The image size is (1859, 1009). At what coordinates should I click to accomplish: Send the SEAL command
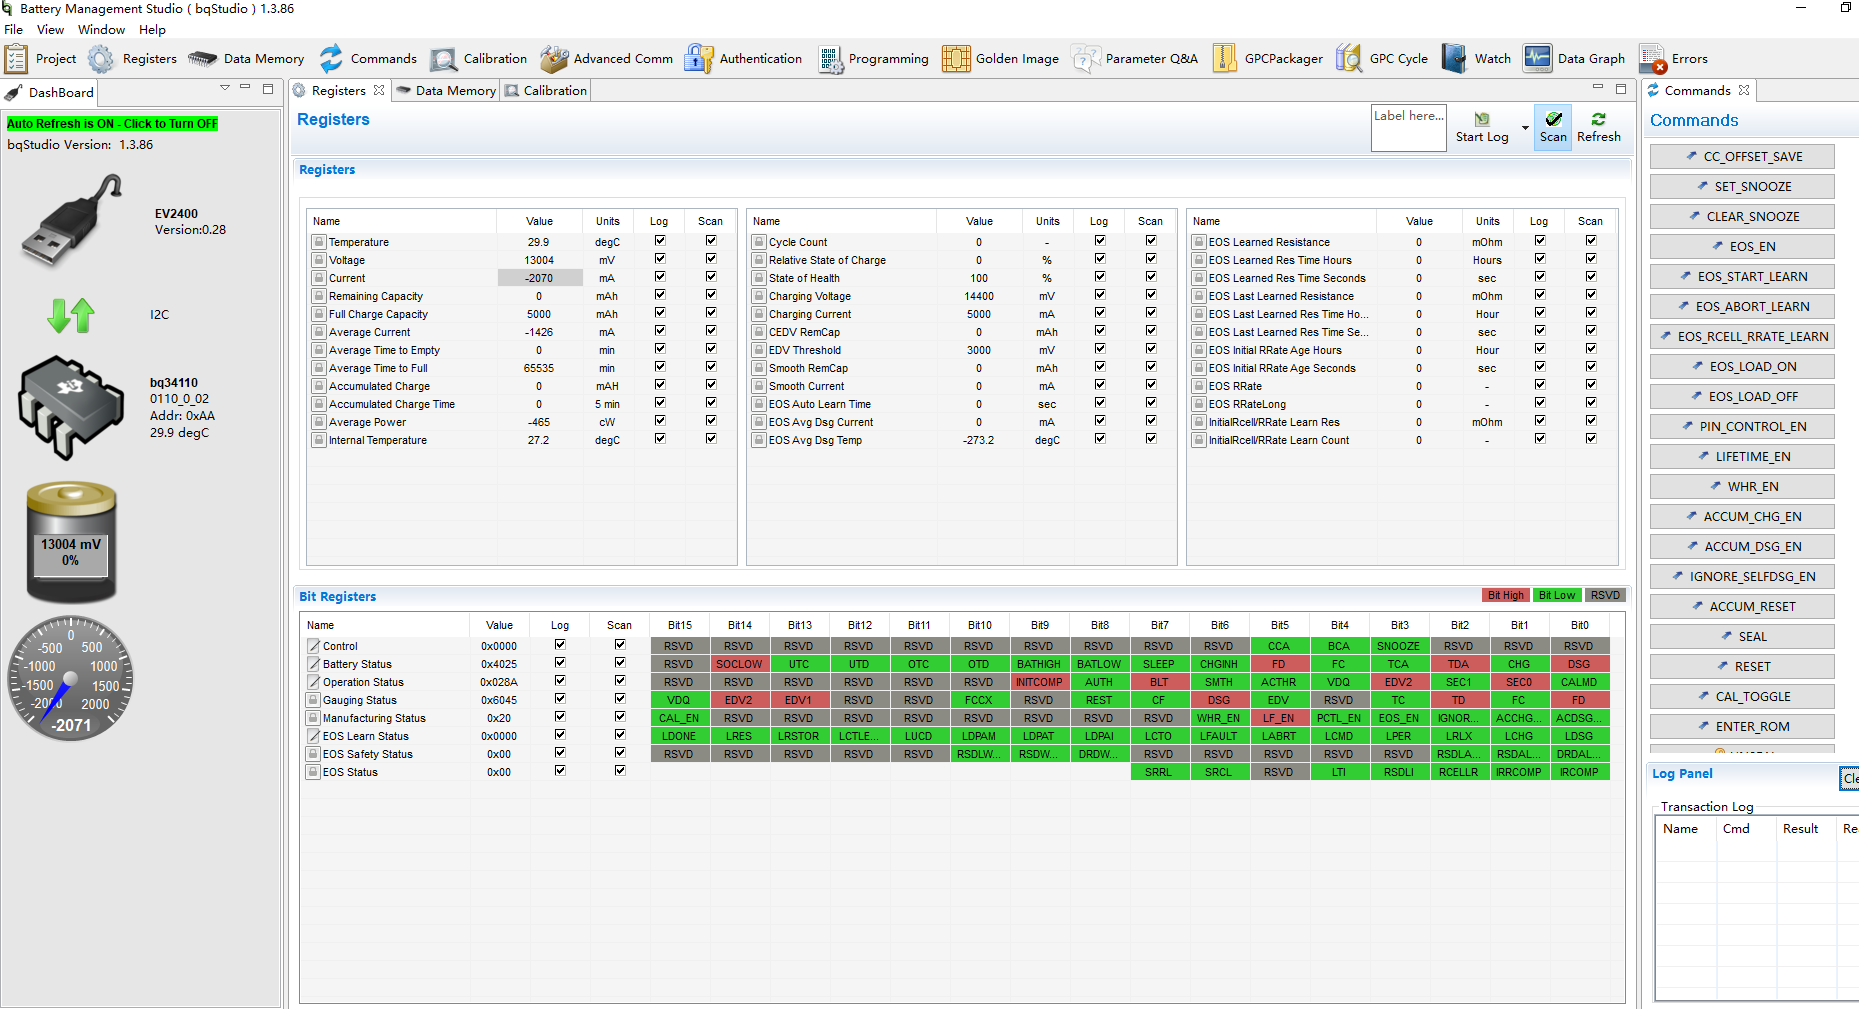(1742, 637)
